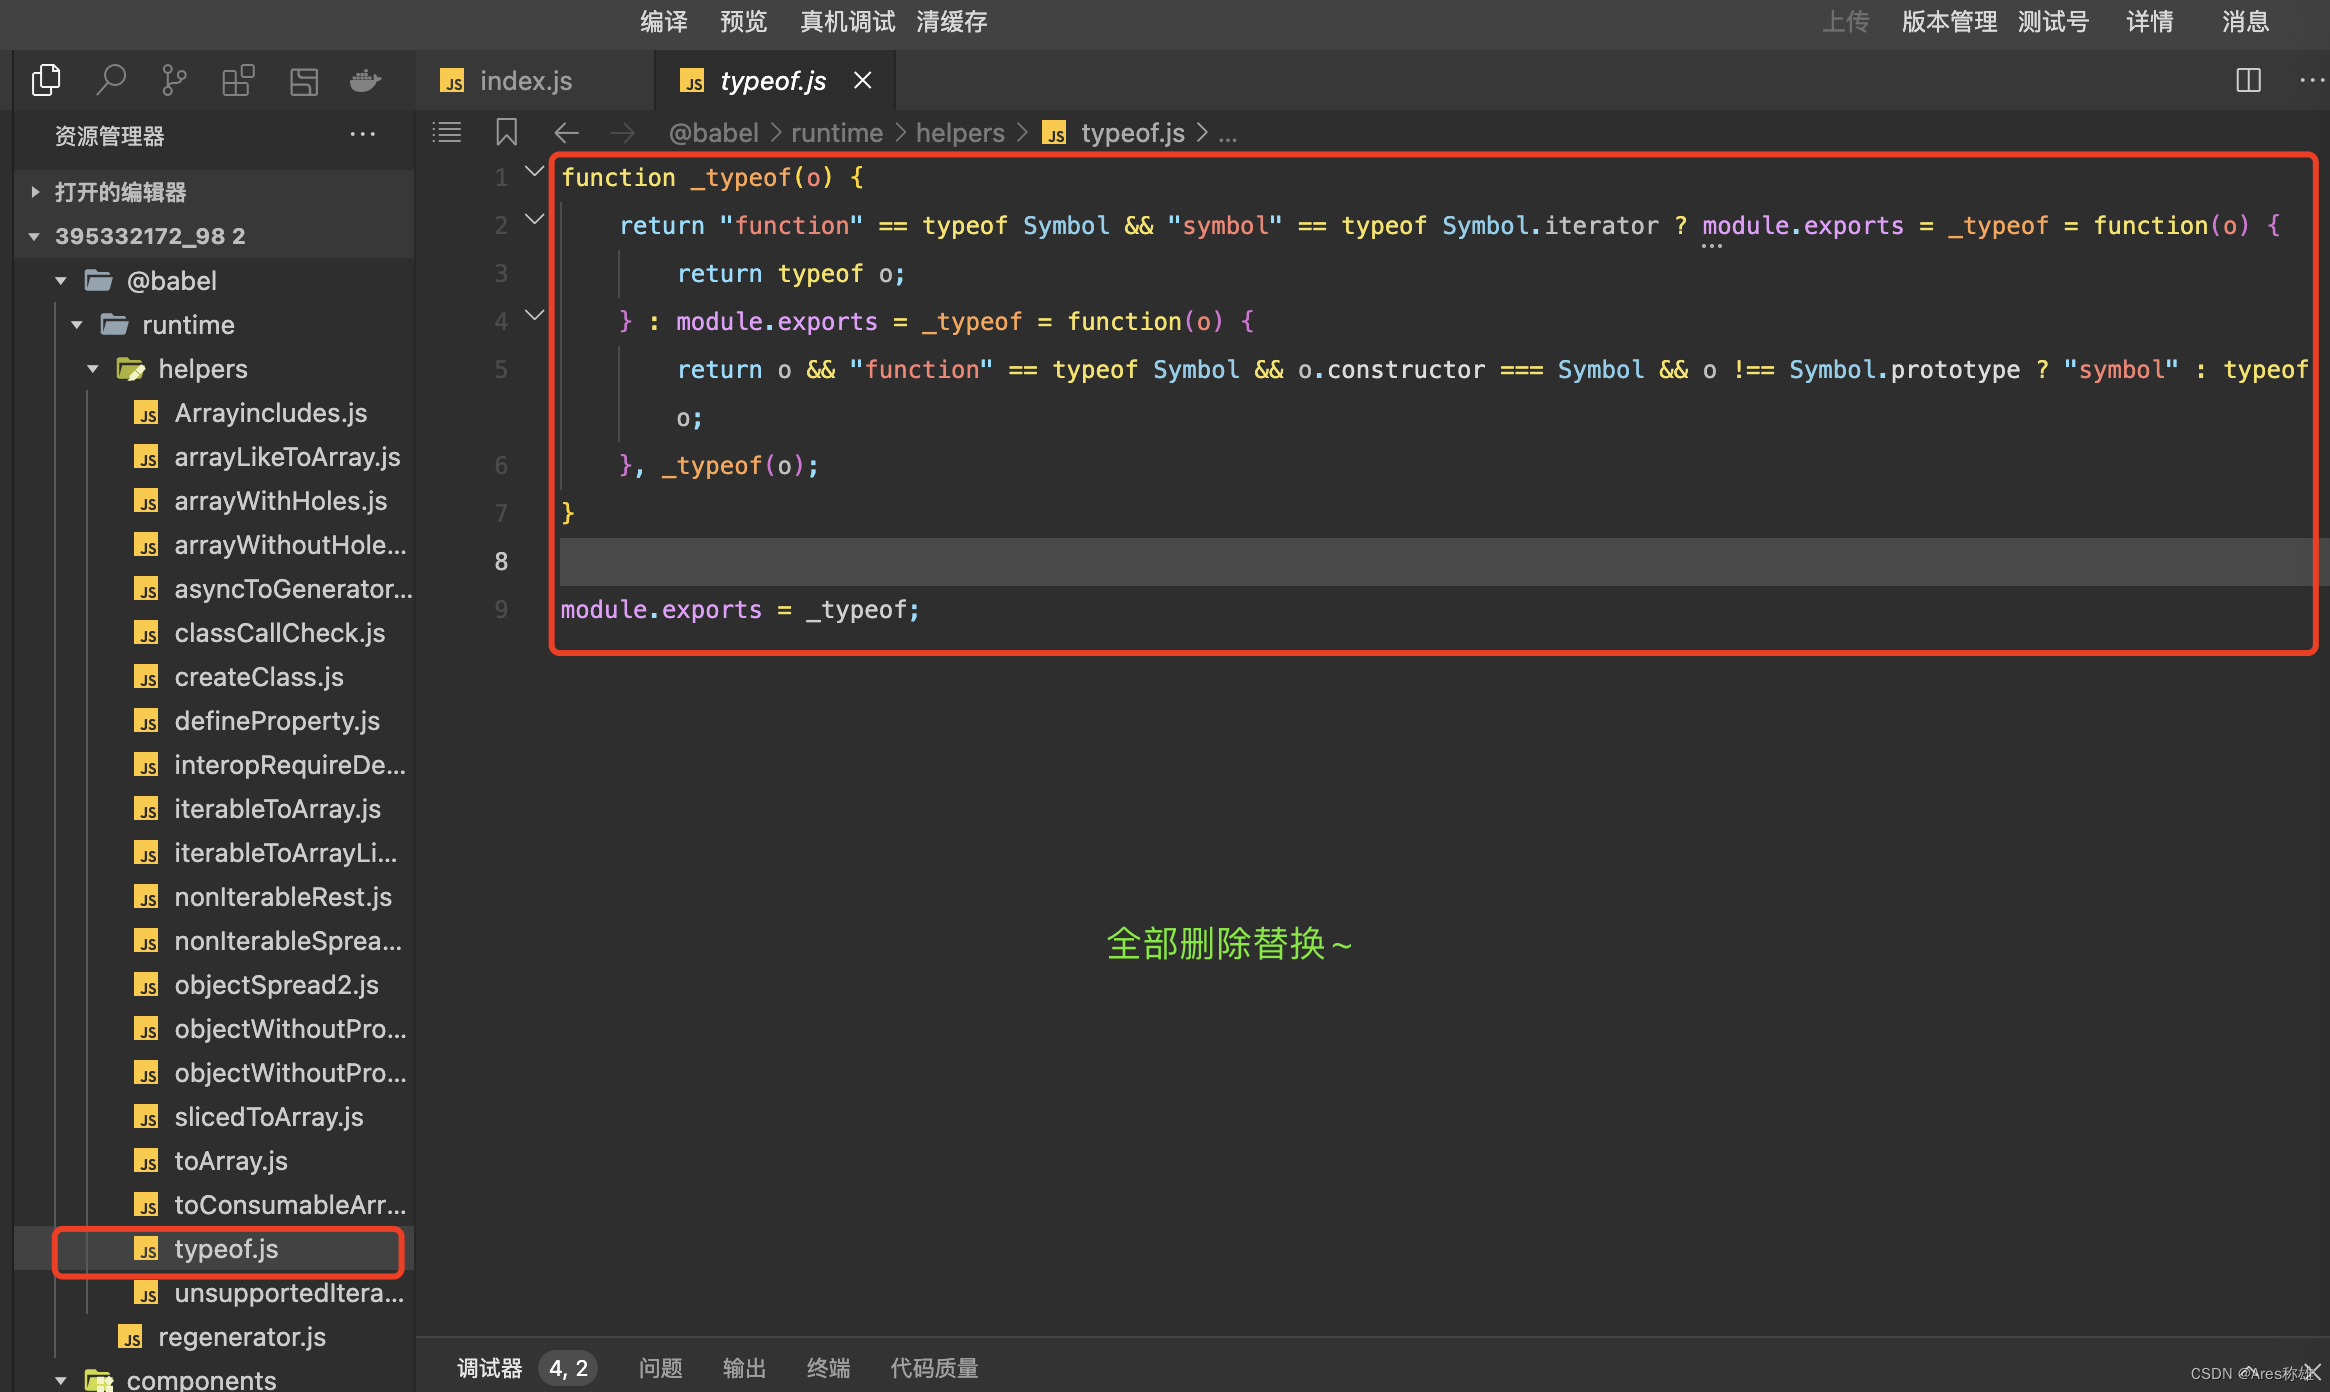Open explorer more actions ellipsis
The width and height of the screenshot is (2330, 1392).
click(362, 134)
